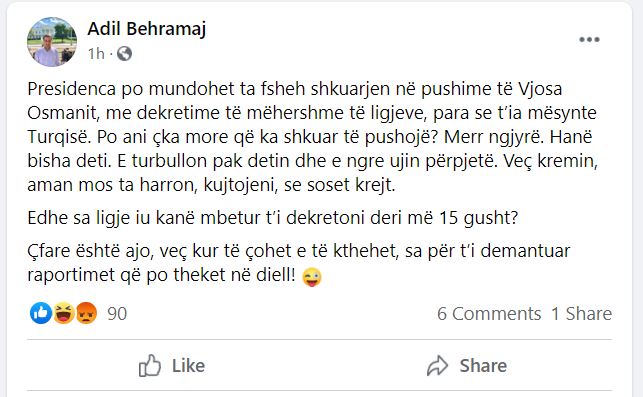Click the 1h post timestamp
This screenshot has width=643, height=397.
pos(96,53)
